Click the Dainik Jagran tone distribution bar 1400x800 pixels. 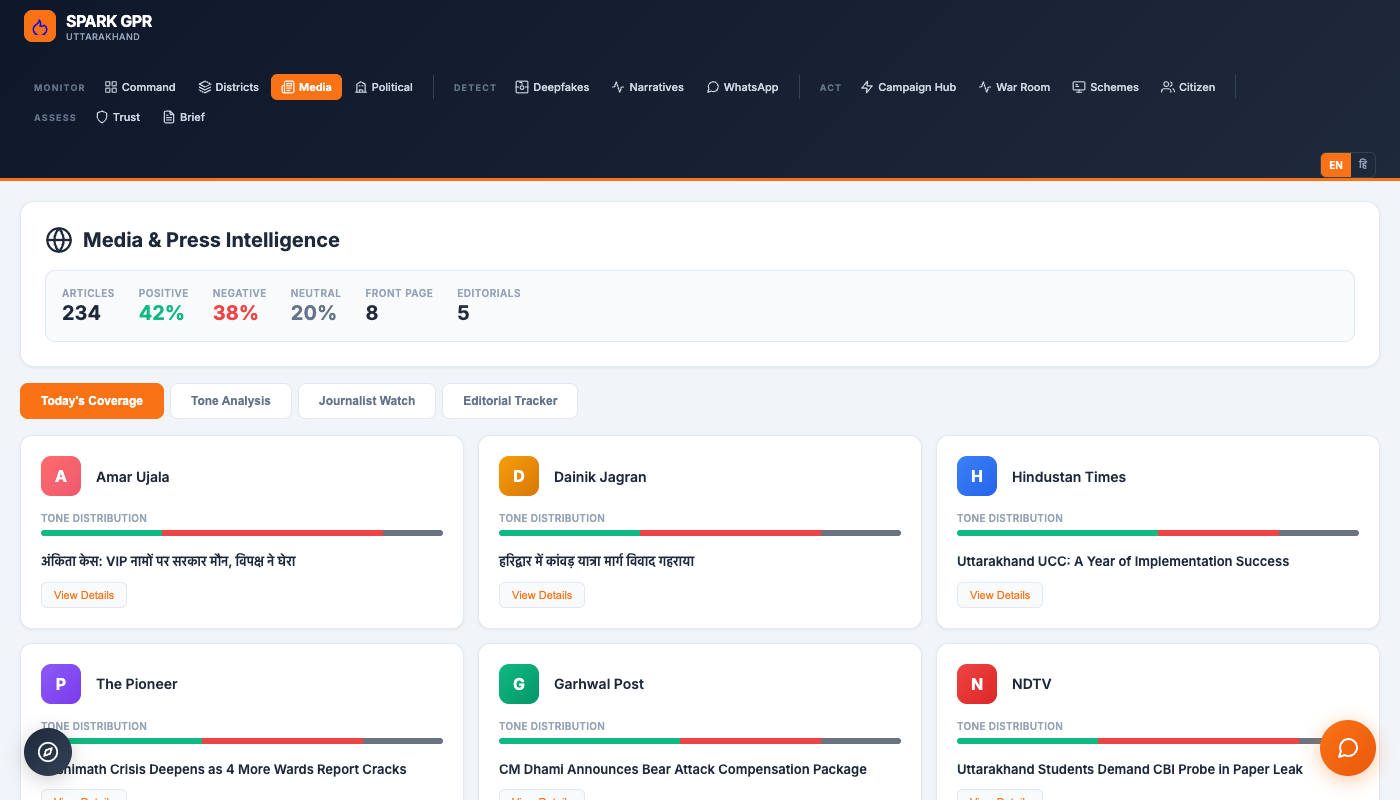tap(699, 533)
